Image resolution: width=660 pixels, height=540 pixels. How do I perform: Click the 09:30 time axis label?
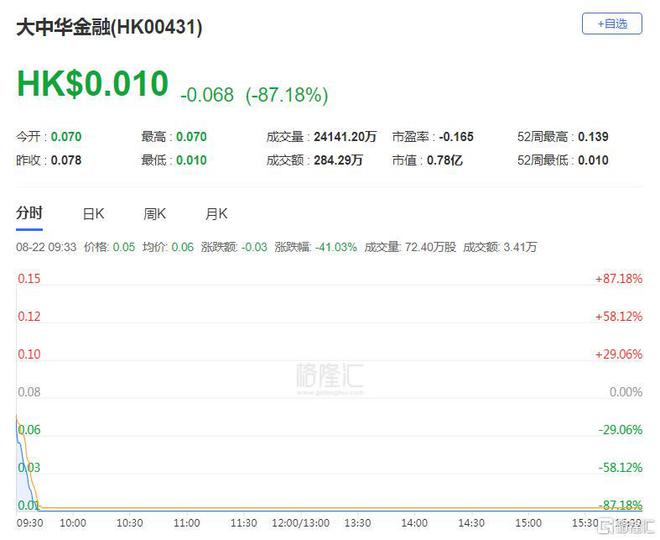30,523
